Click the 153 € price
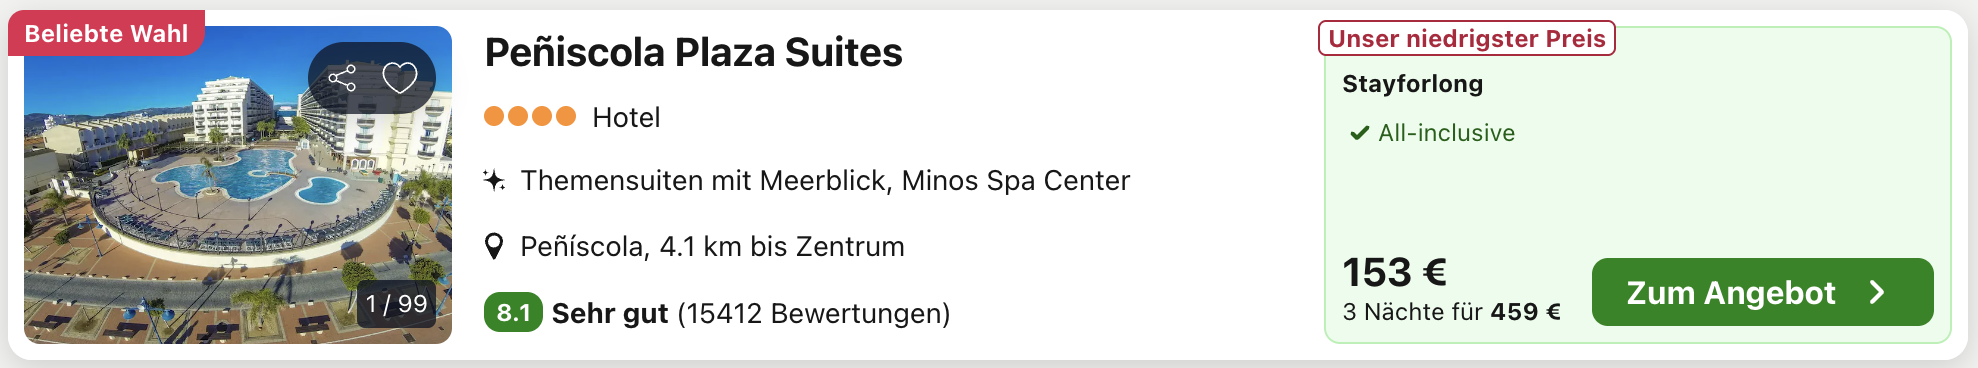This screenshot has width=1978, height=368. (x=1394, y=272)
